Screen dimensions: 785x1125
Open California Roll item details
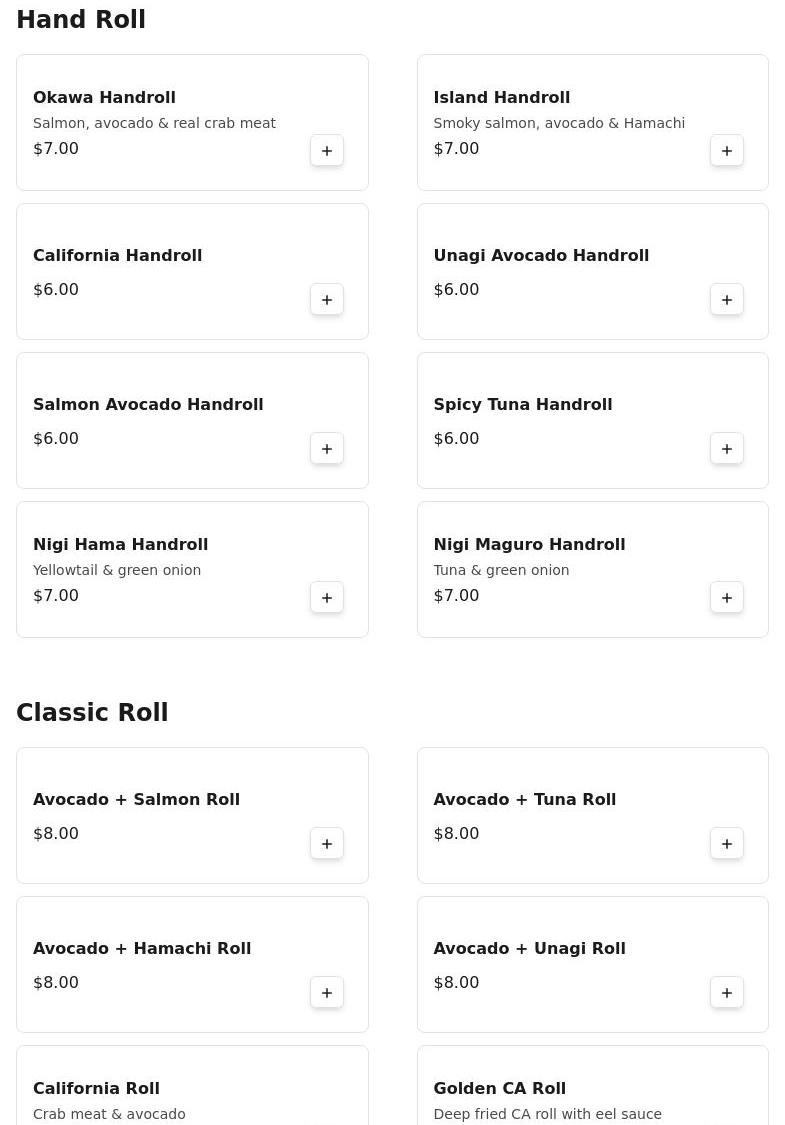[96, 1088]
